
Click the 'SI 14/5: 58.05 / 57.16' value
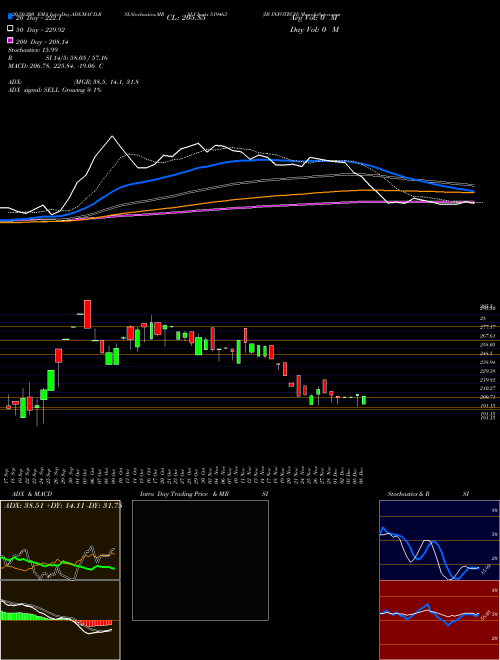[77, 58]
